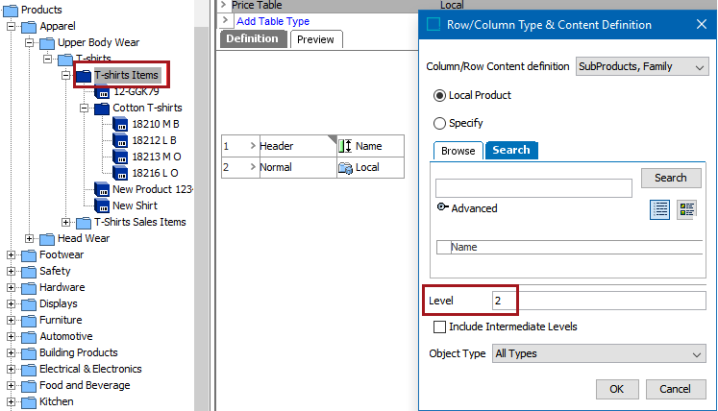Switch to the Preview tab
Screen dimensions: 718x411
pyautogui.click(x=315, y=39)
